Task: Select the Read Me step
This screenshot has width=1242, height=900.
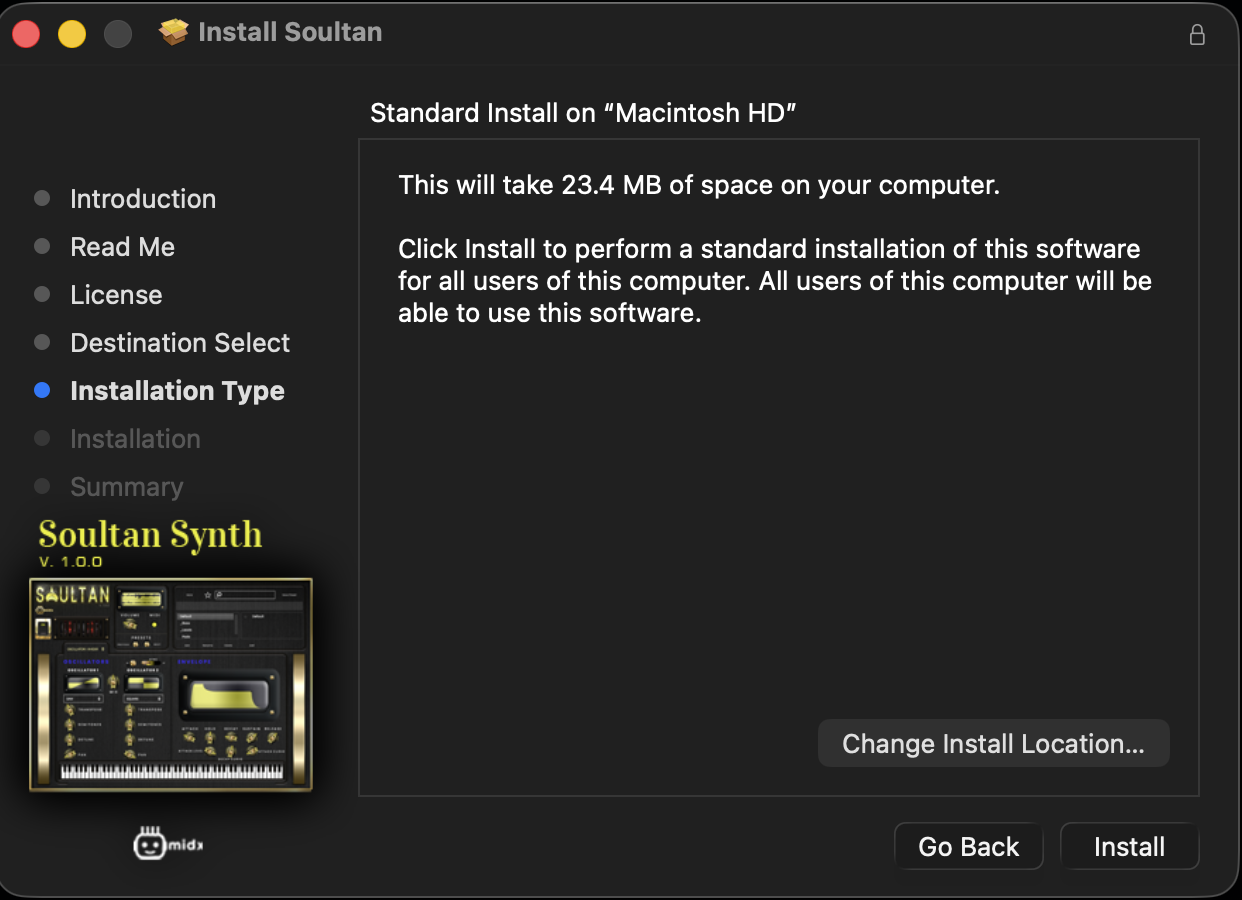Action: 122,247
